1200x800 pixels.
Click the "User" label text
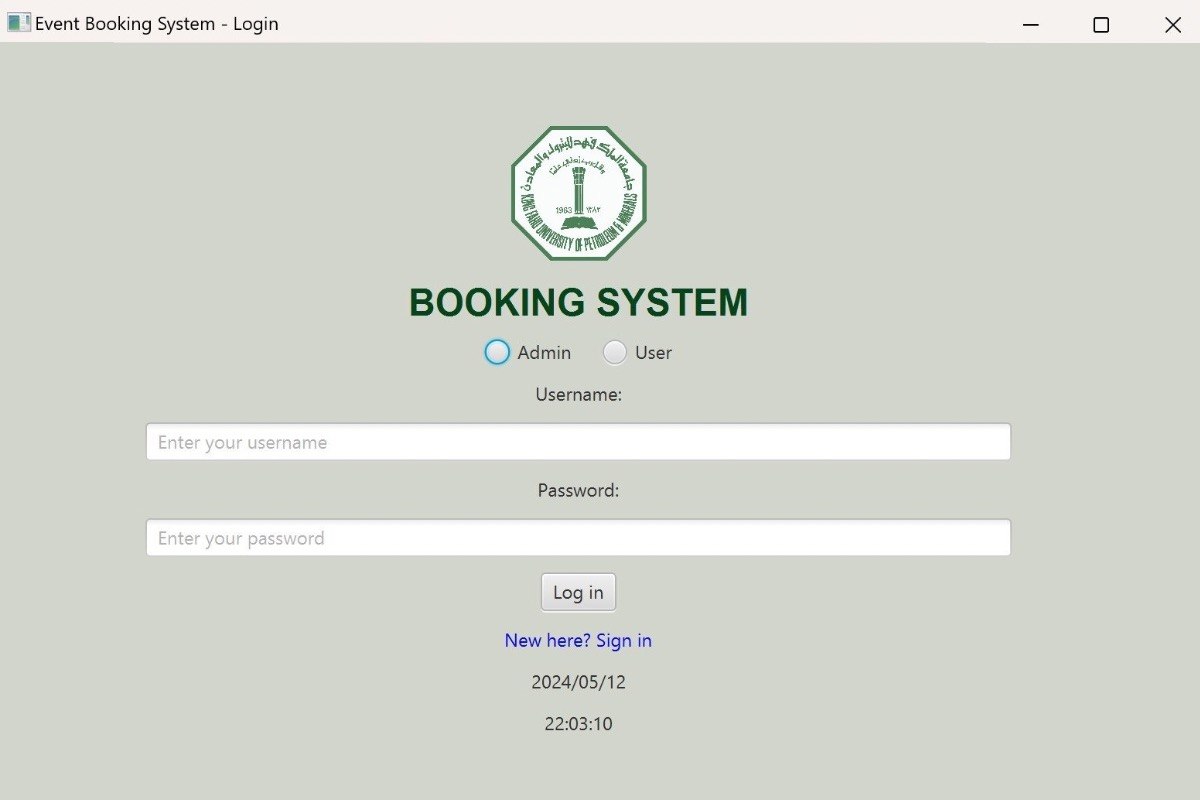click(653, 353)
